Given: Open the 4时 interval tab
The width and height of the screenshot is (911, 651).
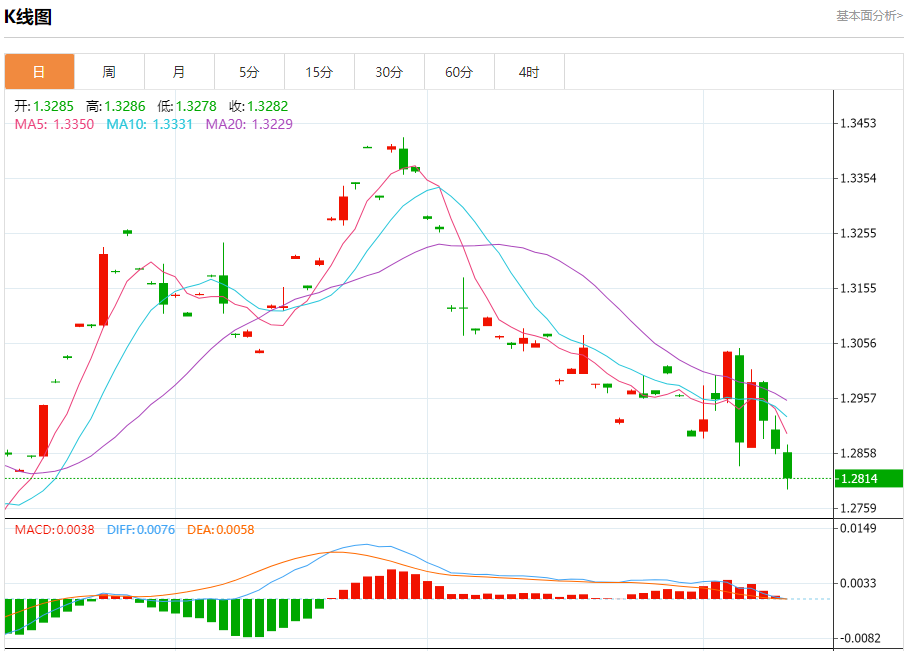Looking at the screenshot, I should [x=529, y=72].
